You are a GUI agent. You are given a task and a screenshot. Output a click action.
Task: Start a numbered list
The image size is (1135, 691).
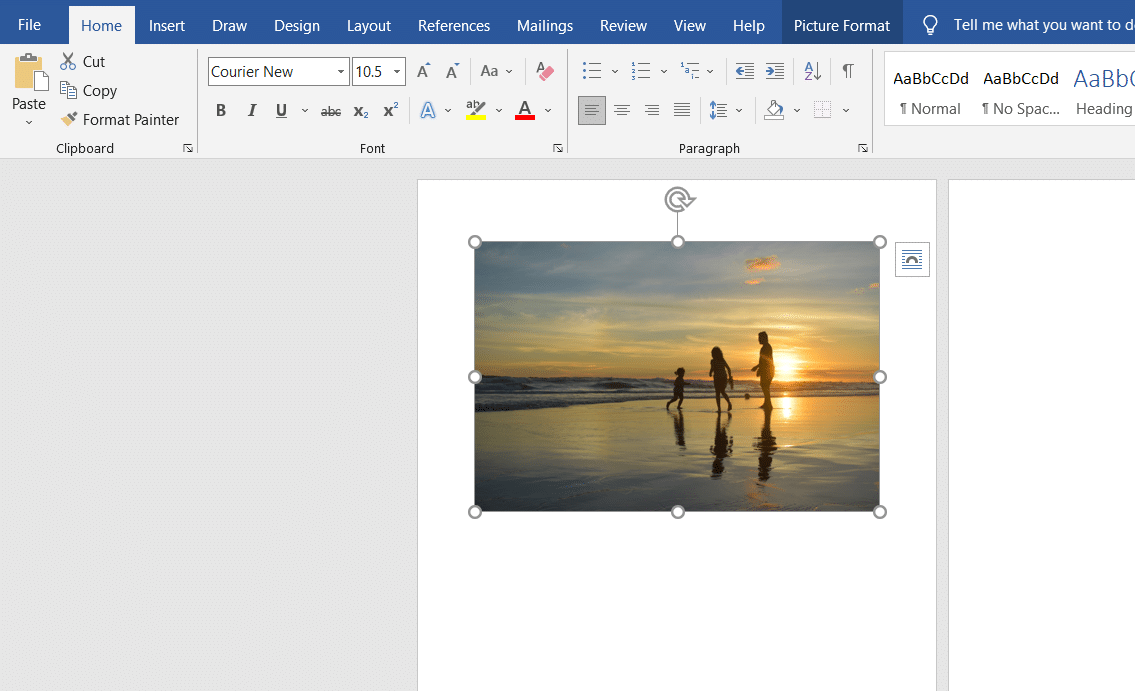[x=641, y=71]
